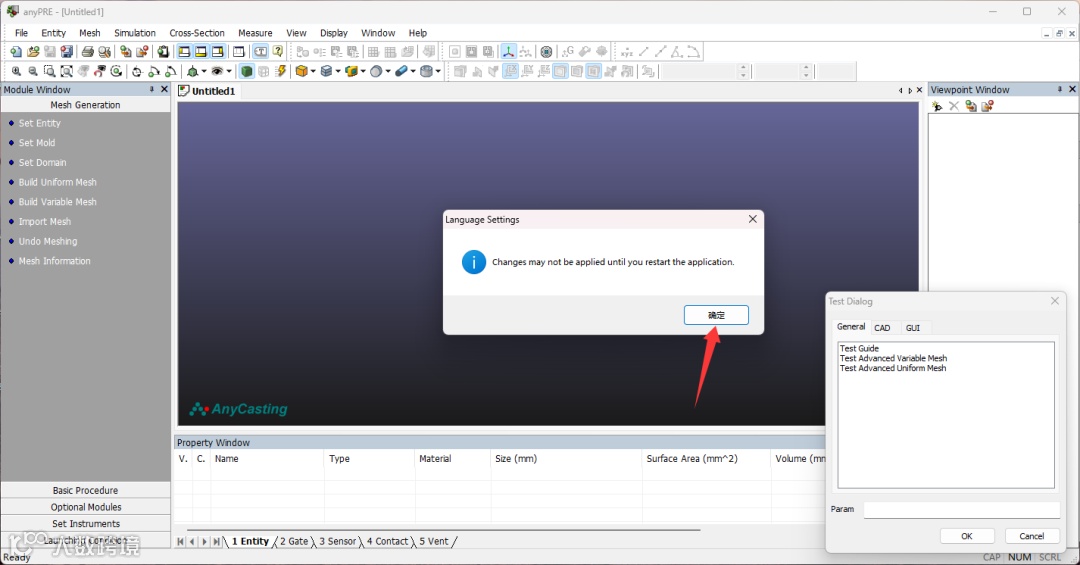Click the Print icon
The height and width of the screenshot is (565, 1080).
point(87,52)
